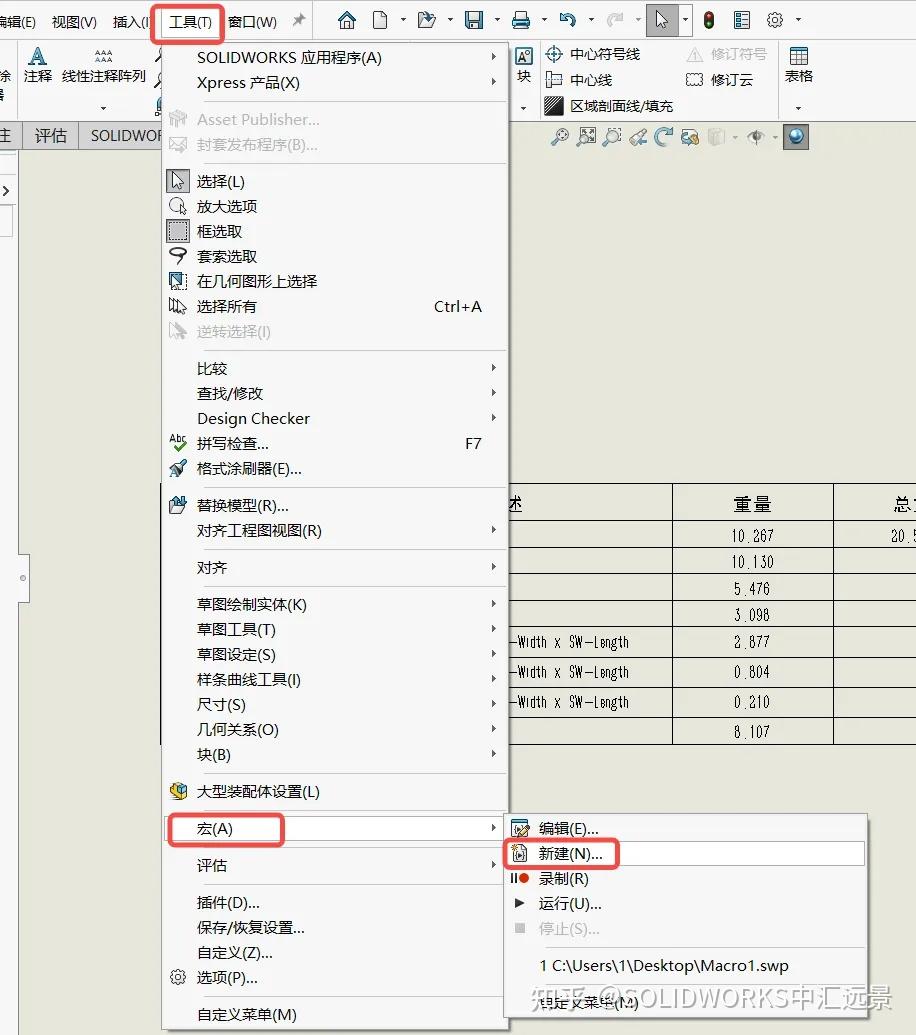Click the Note (注释) tool
This screenshot has width=916, height=1035.
pyautogui.click(x=38, y=65)
